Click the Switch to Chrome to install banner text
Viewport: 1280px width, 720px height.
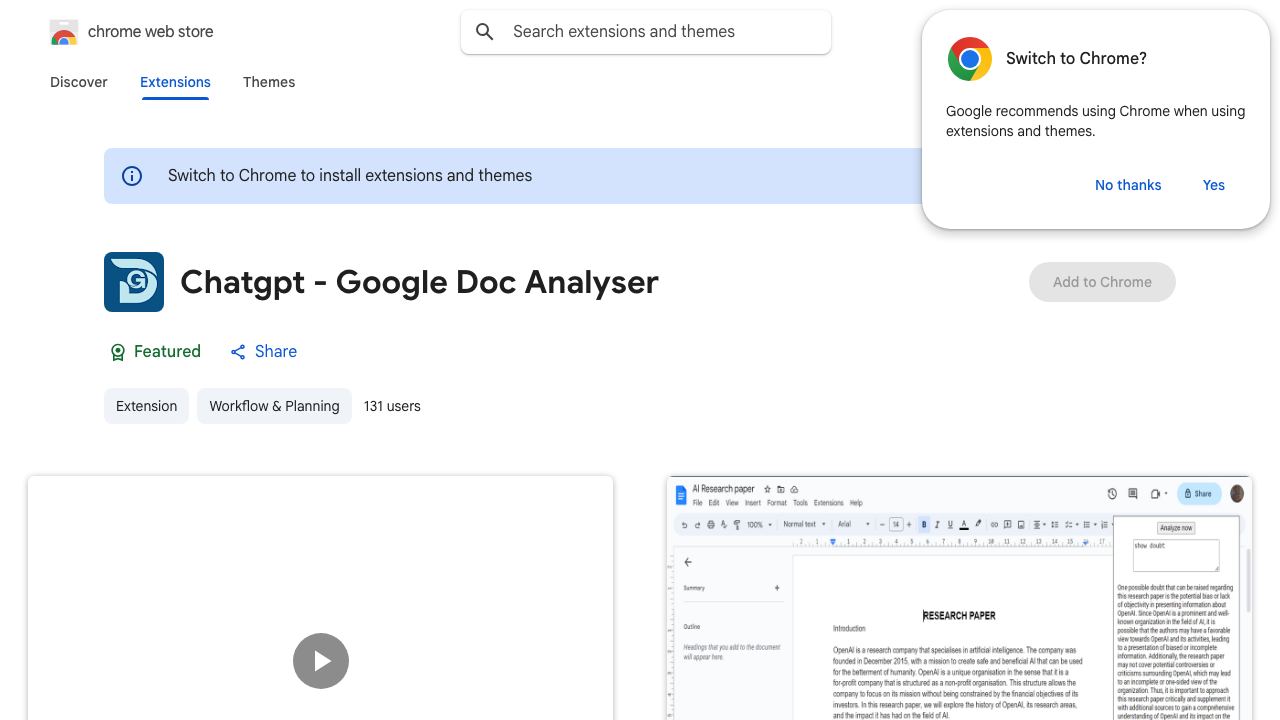coord(350,176)
